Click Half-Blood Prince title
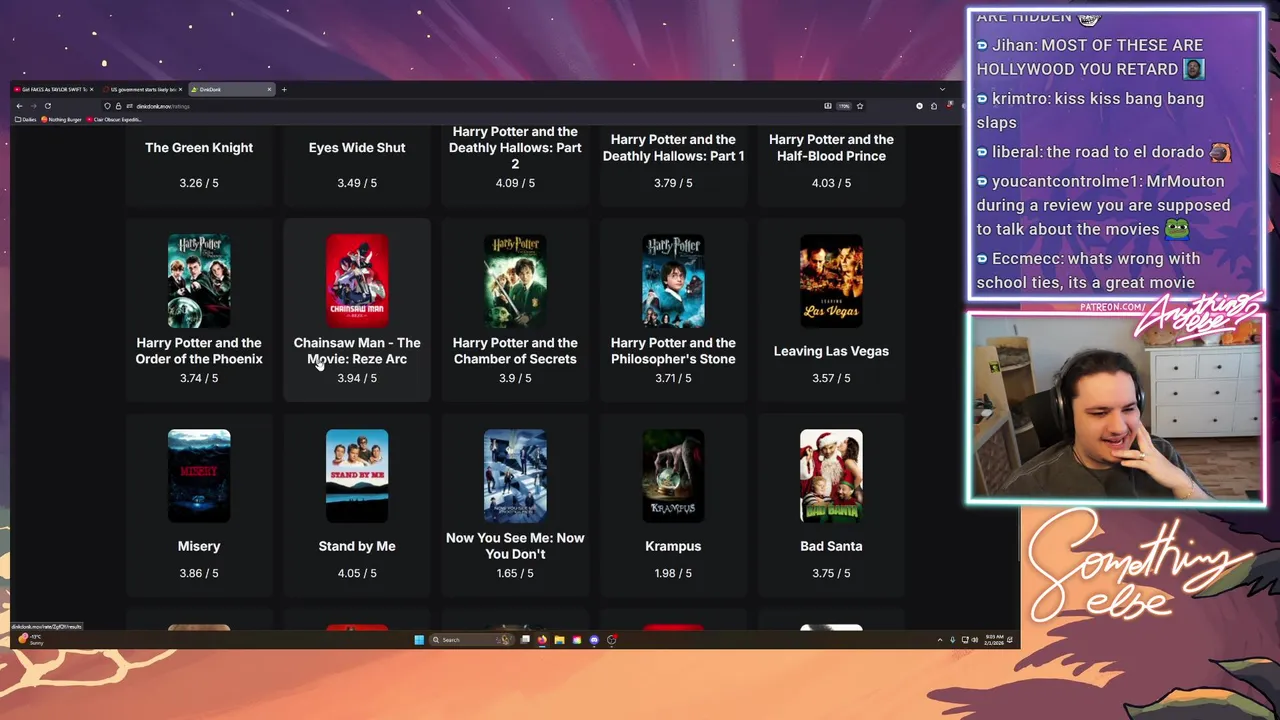 pyautogui.click(x=831, y=147)
